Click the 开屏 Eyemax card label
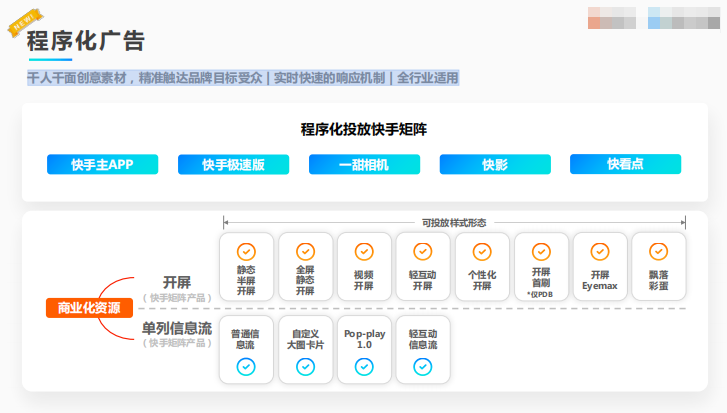 (x=600, y=280)
